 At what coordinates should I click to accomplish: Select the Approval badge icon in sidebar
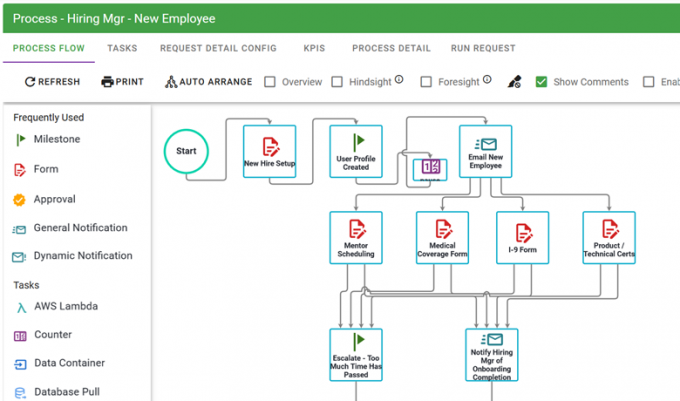point(20,200)
